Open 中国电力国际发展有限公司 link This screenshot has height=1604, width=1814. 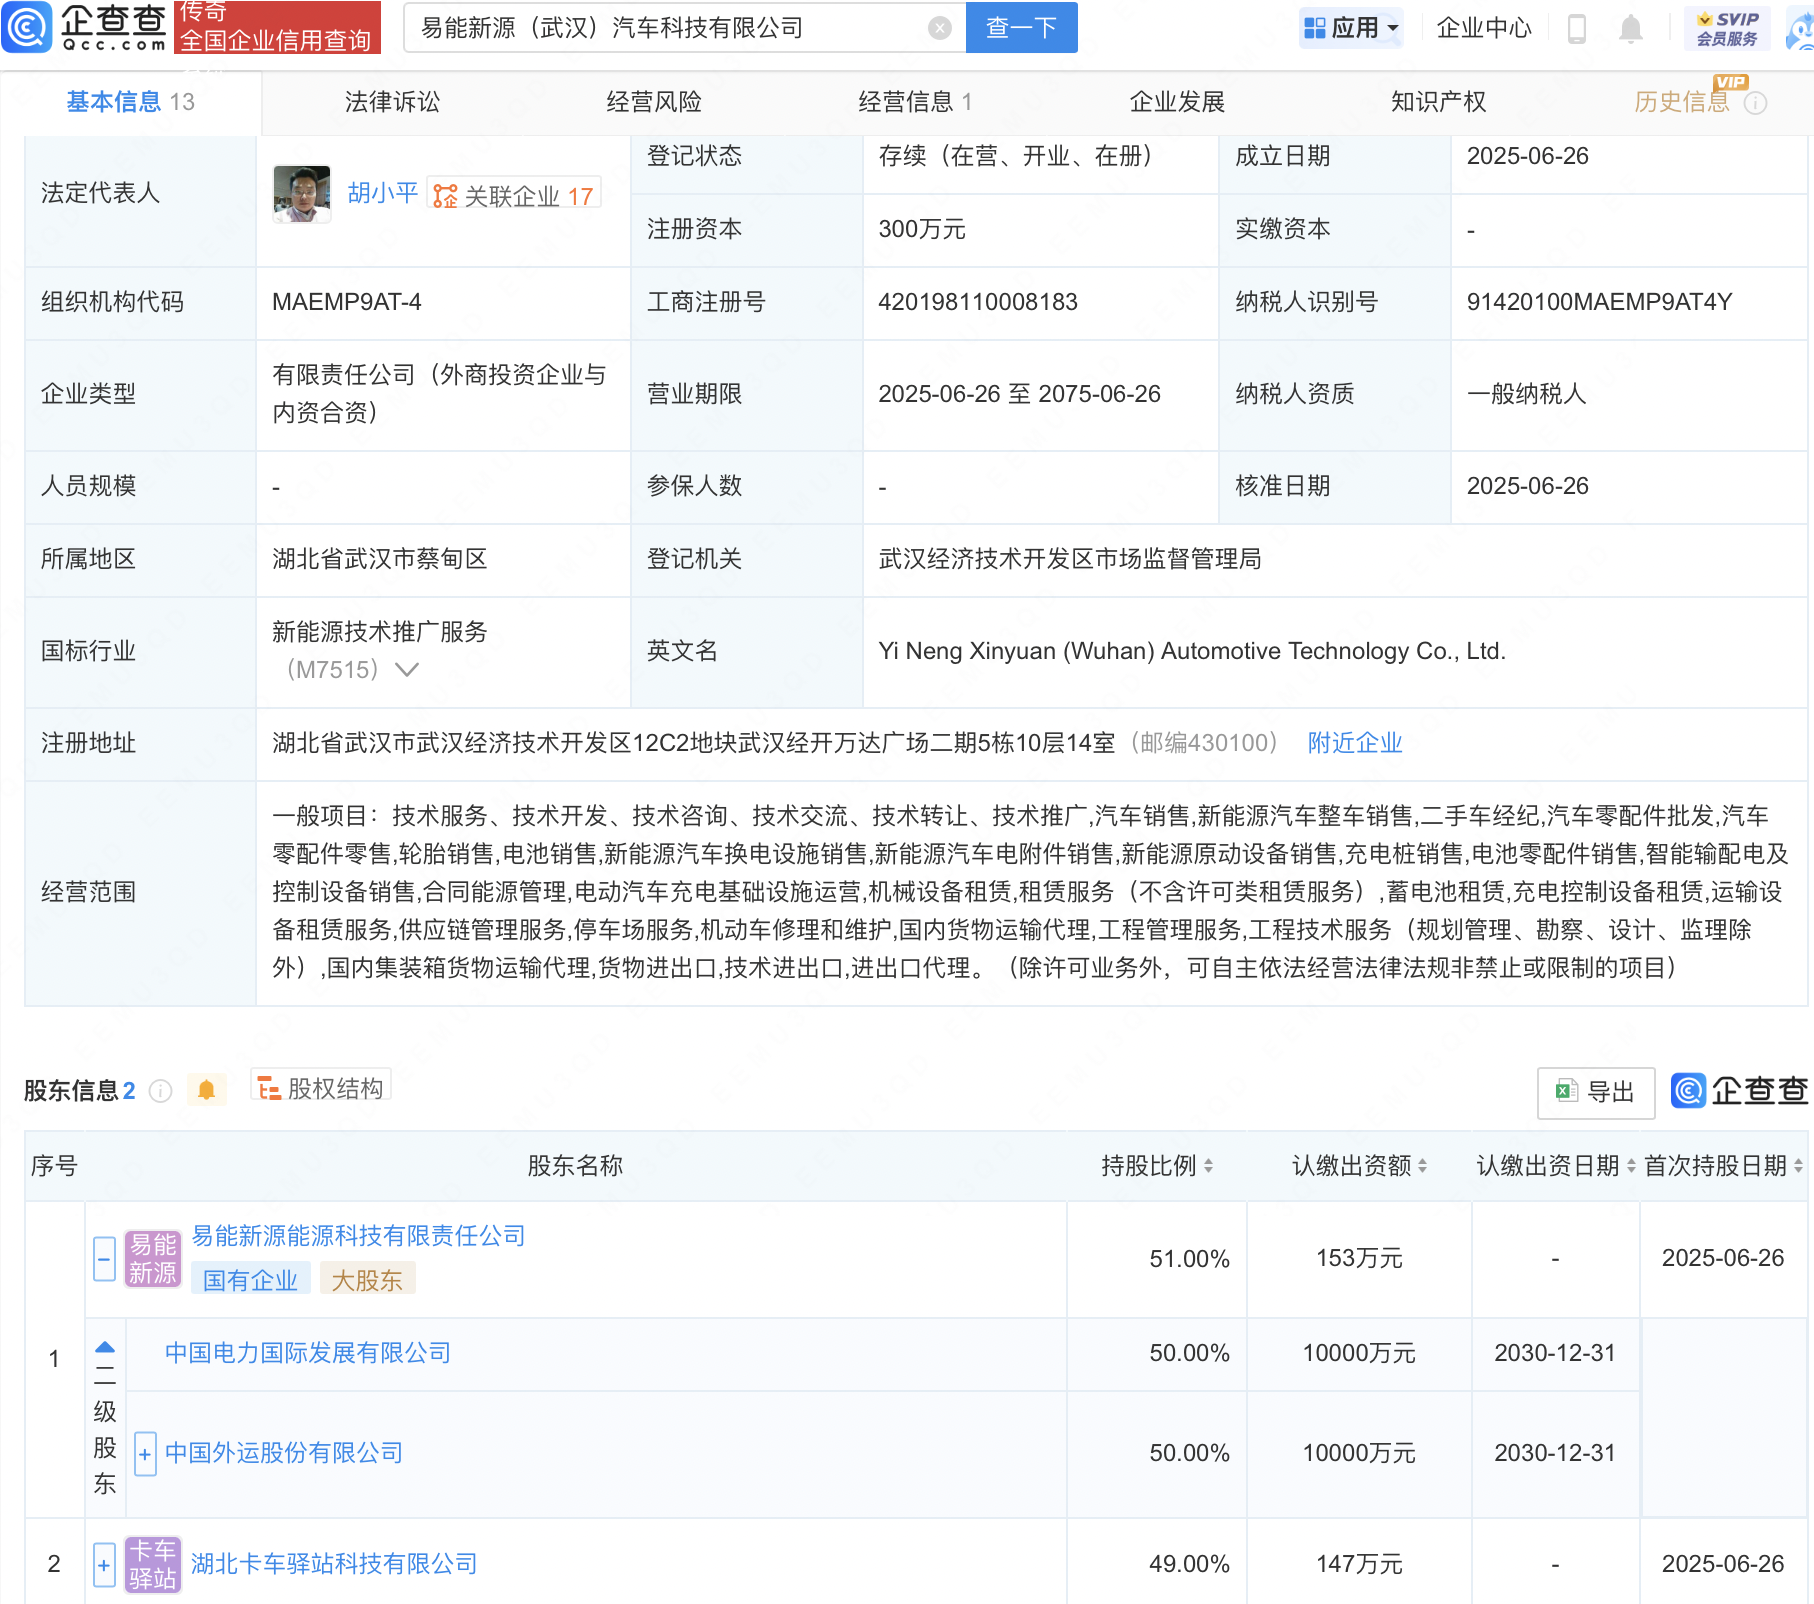coord(308,1353)
